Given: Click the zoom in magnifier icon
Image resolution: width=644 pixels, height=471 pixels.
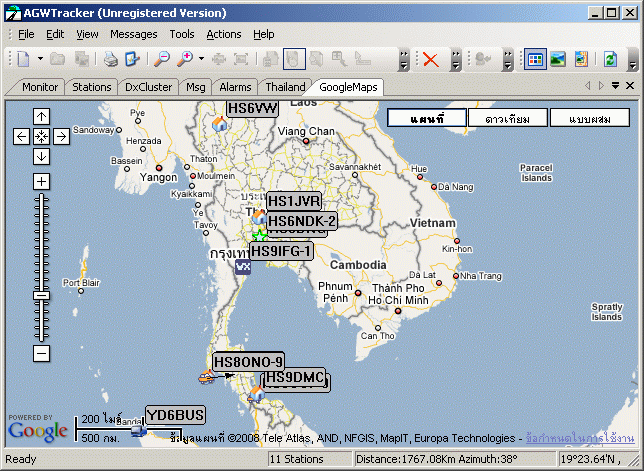Looking at the screenshot, I should click(x=185, y=59).
